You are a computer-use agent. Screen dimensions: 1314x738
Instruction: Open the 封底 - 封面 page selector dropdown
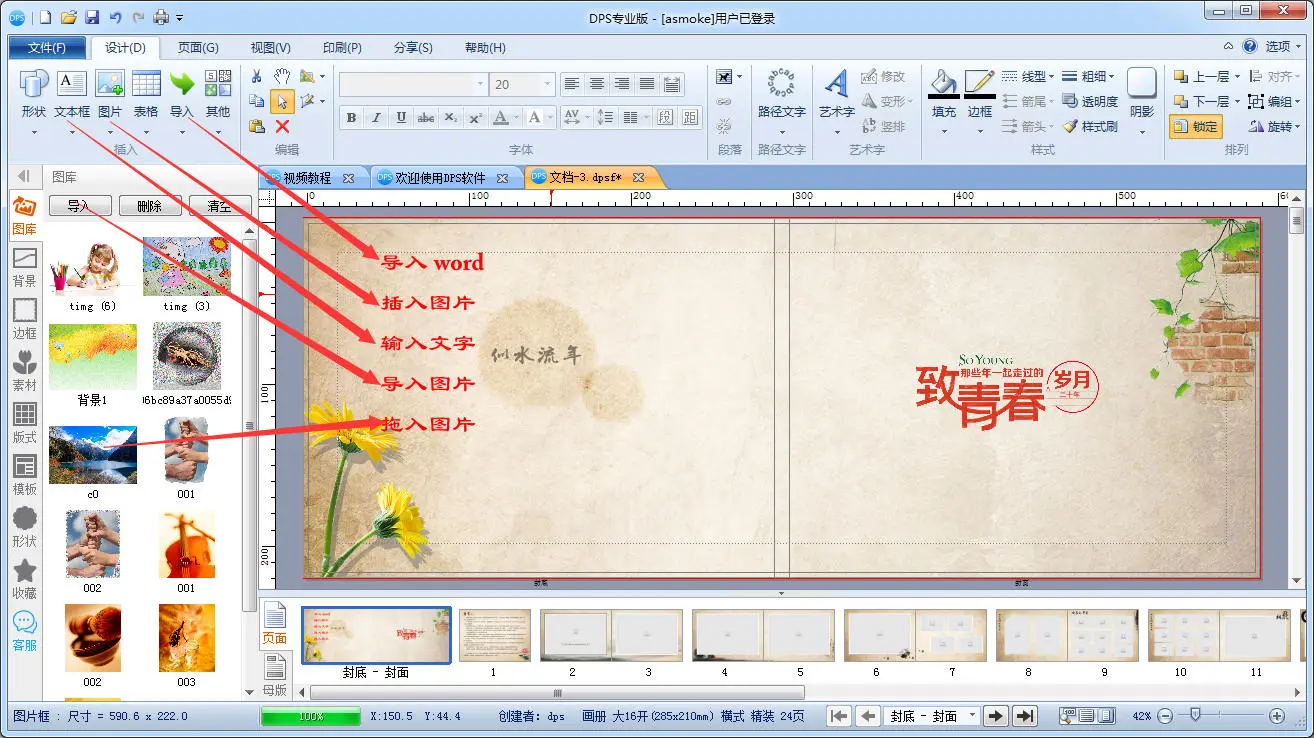[972, 716]
